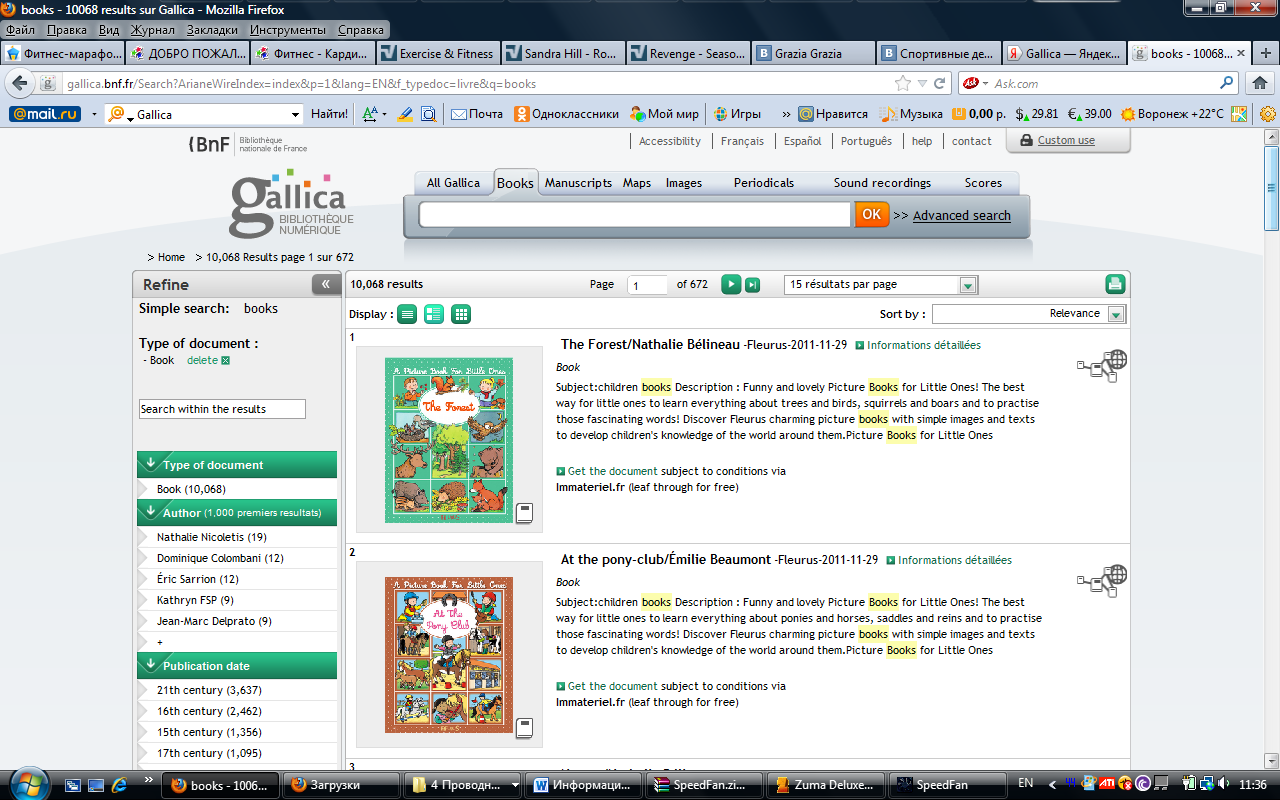The width and height of the screenshot is (1280, 800).
Task: Collapse Type of document section
Action: [151, 463]
